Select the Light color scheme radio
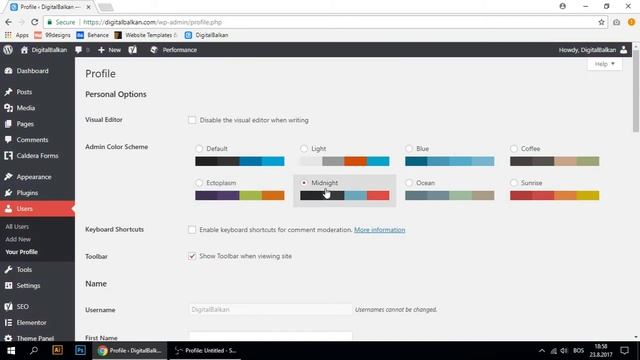640x360 pixels. (x=304, y=149)
